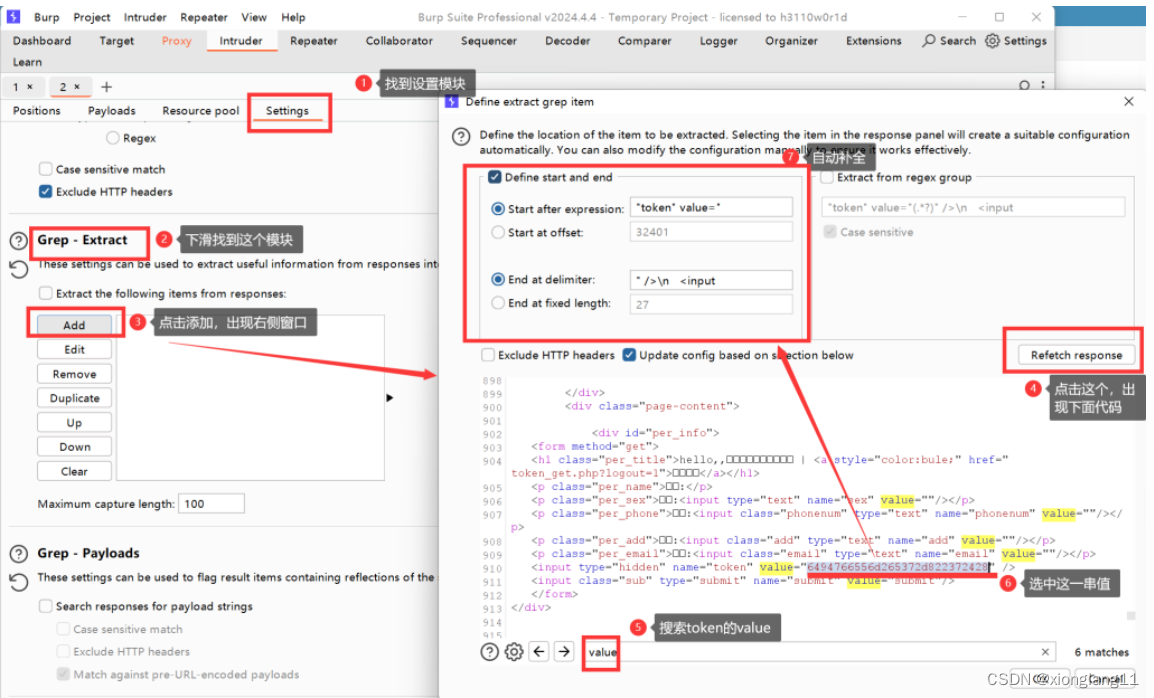Go to next search match arrow
The height and width of the screenshot is (698, 1154).
tap(564, 652)
